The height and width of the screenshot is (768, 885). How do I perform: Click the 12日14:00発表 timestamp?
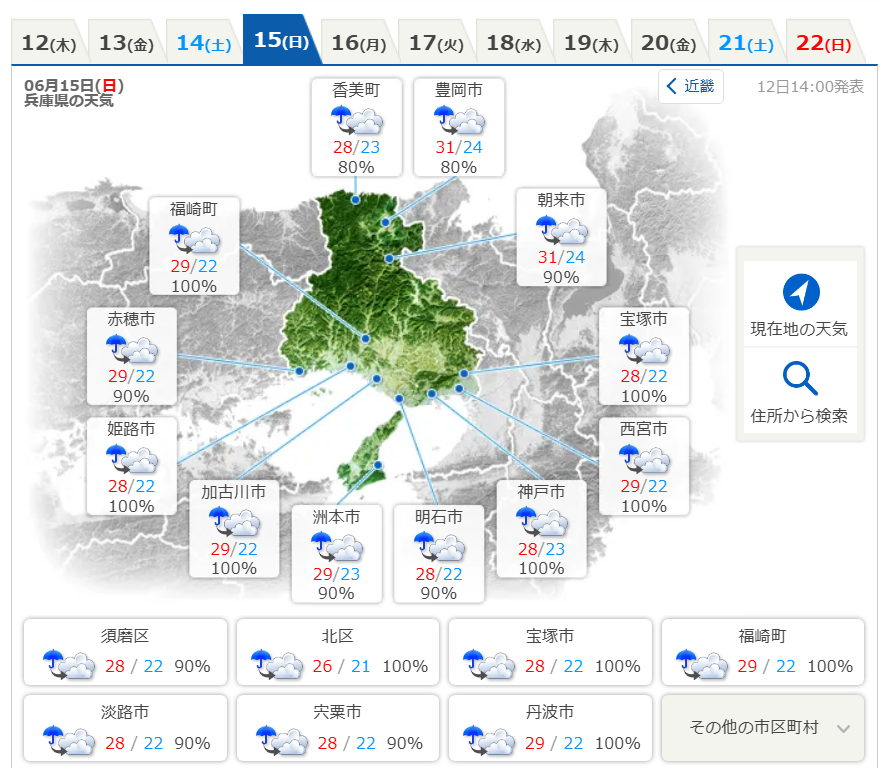(x=810, y=87)
